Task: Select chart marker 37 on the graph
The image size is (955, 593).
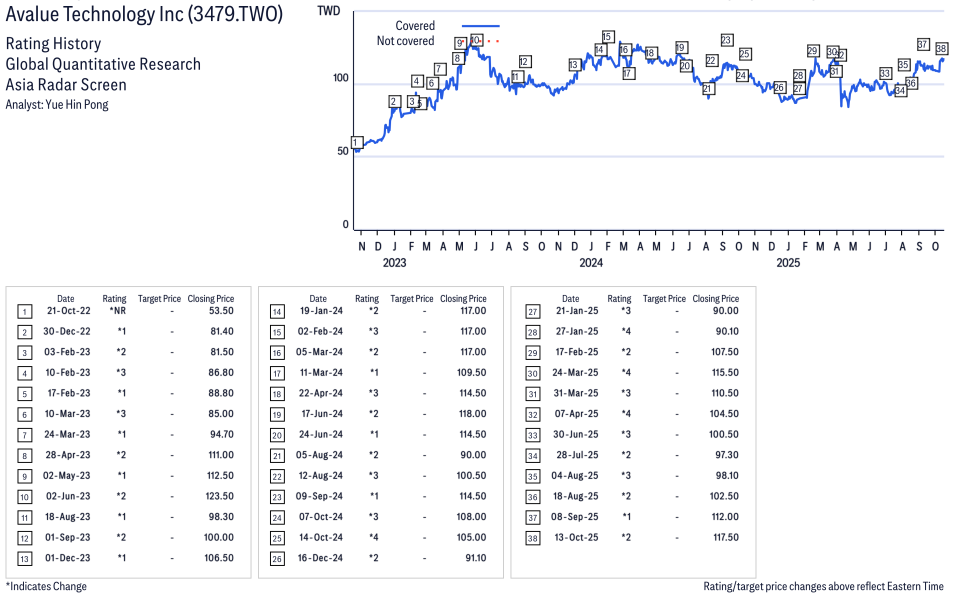Action: pos(923,45)
